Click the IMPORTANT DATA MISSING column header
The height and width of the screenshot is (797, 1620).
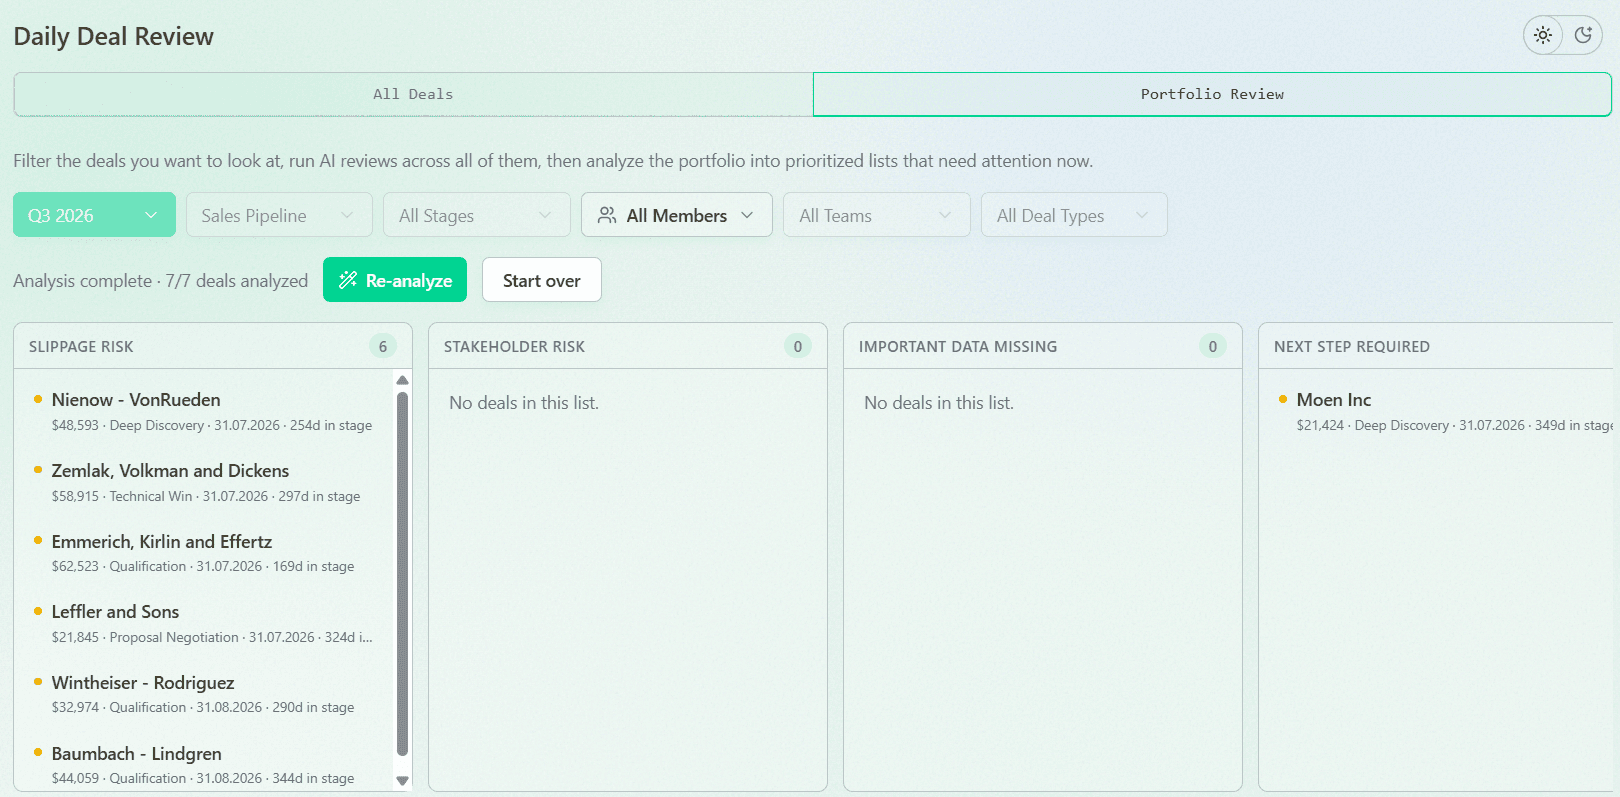click(x=958, y=346)
